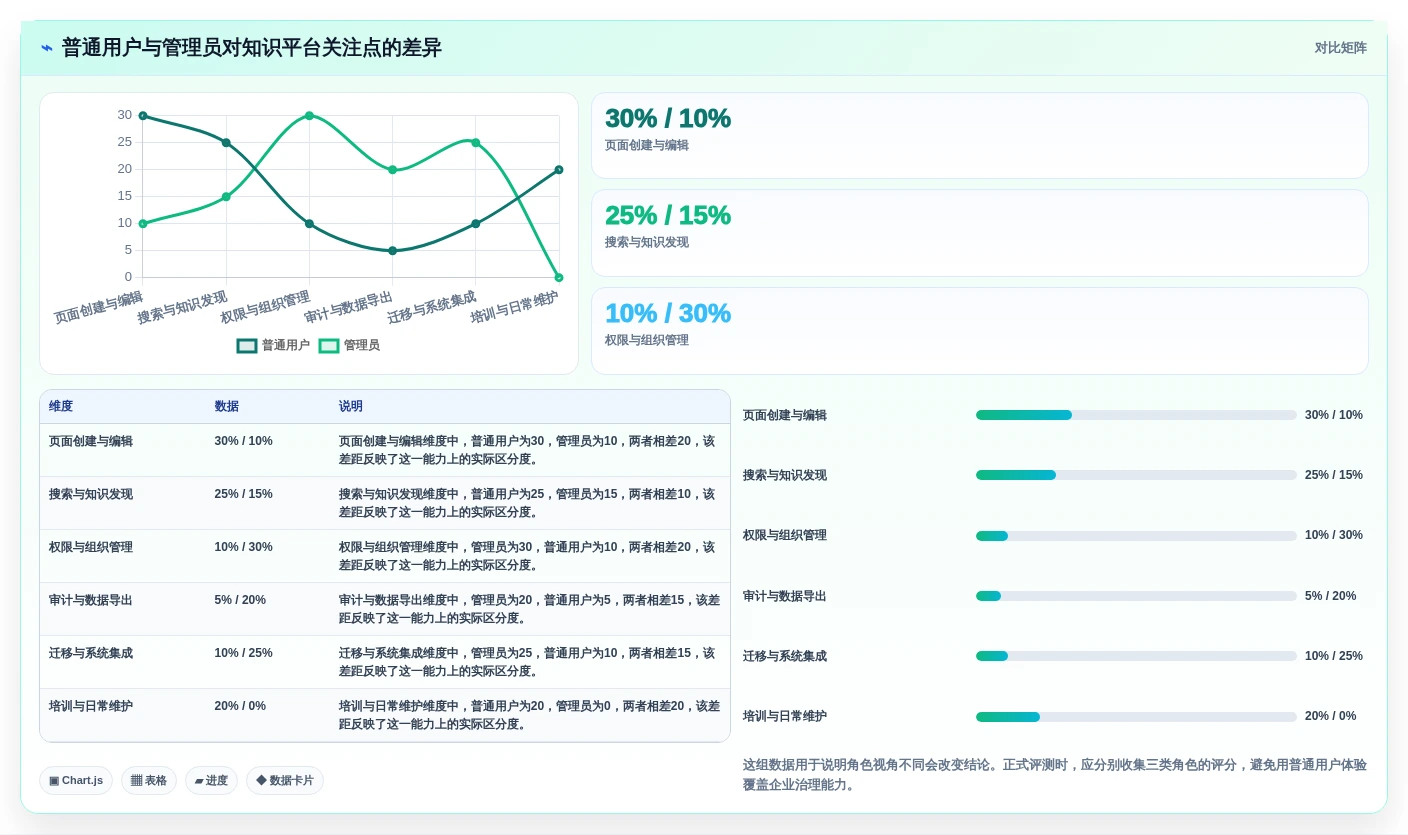Image resolution: width=1408 pixels, height=835 pixels.
Task: Click the 5% / 20% progress value label
Action: (1331, 596)
